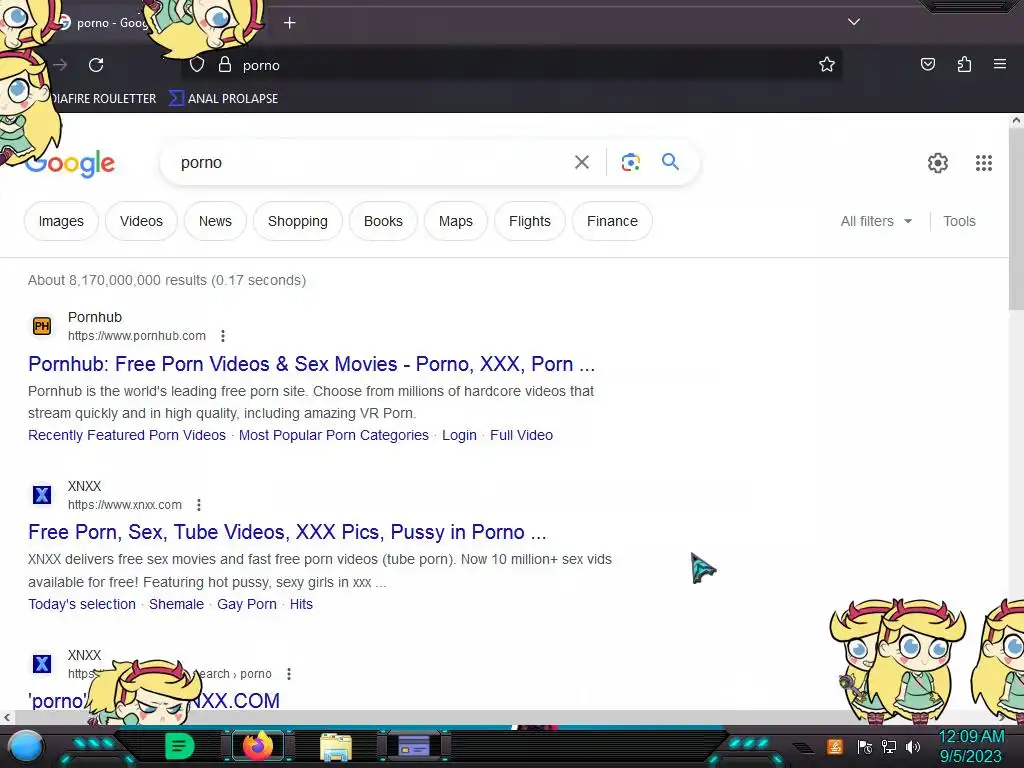Open more options beside 'search › porno' result

click(289, 674)
